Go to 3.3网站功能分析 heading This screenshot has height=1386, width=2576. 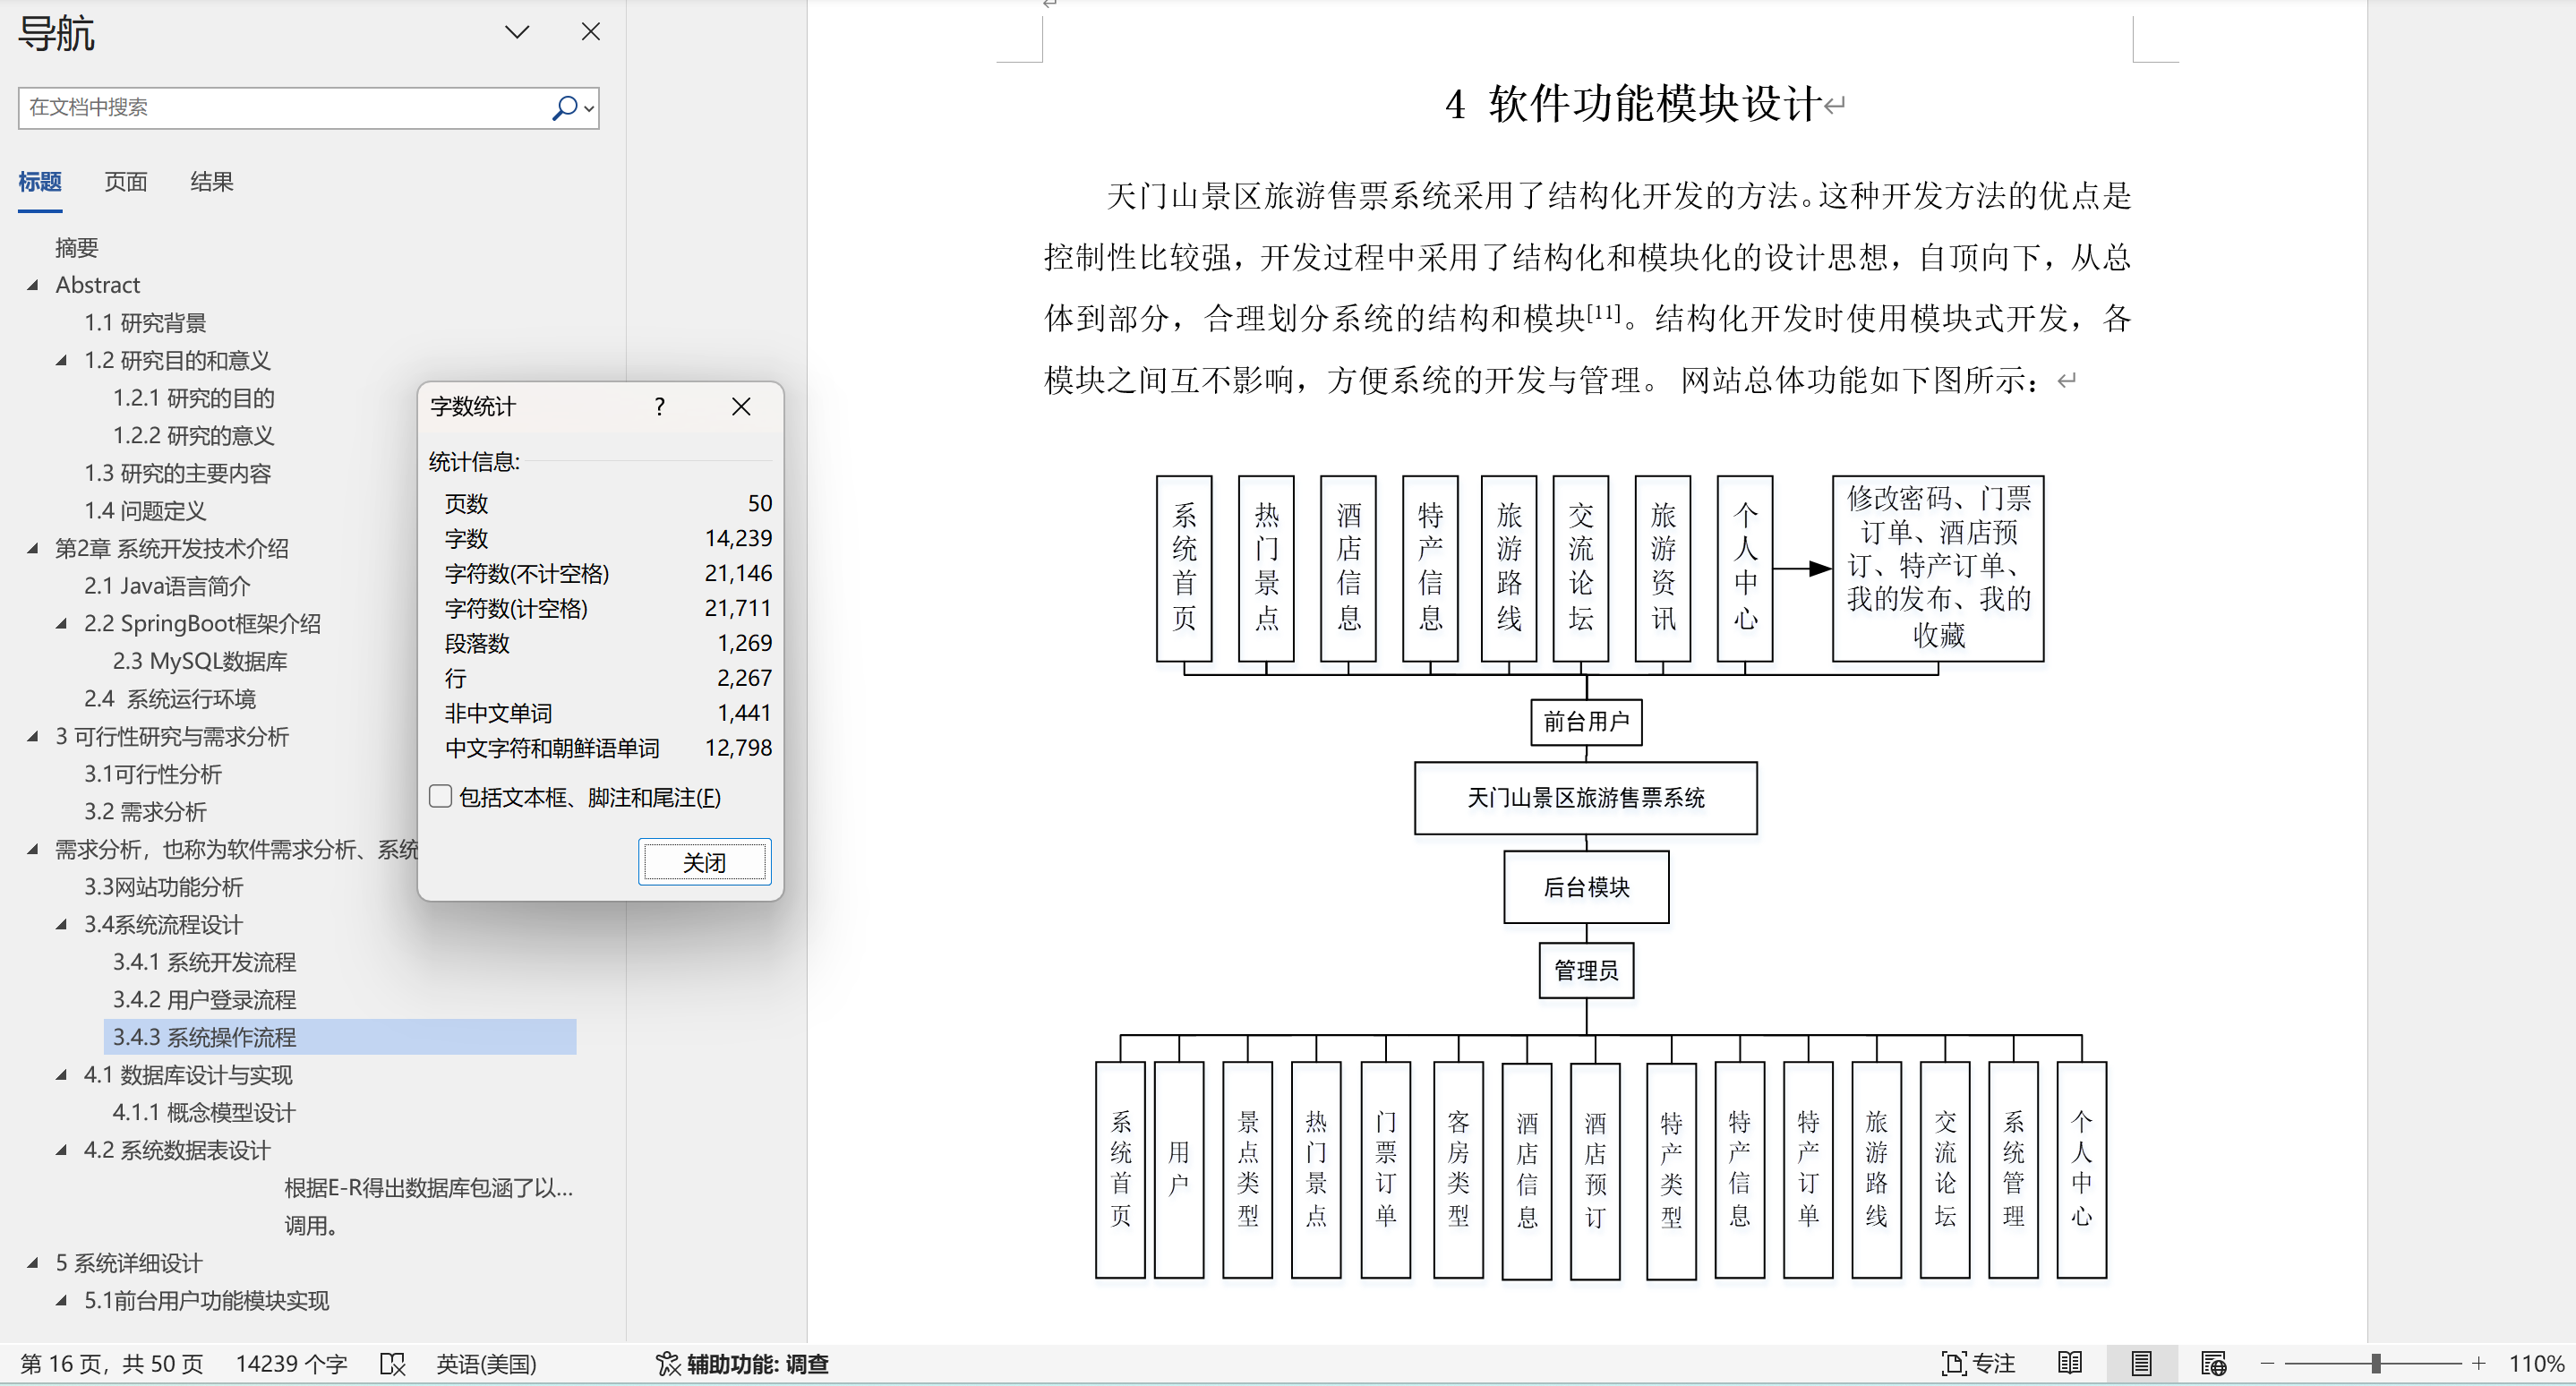coord(164,887)
